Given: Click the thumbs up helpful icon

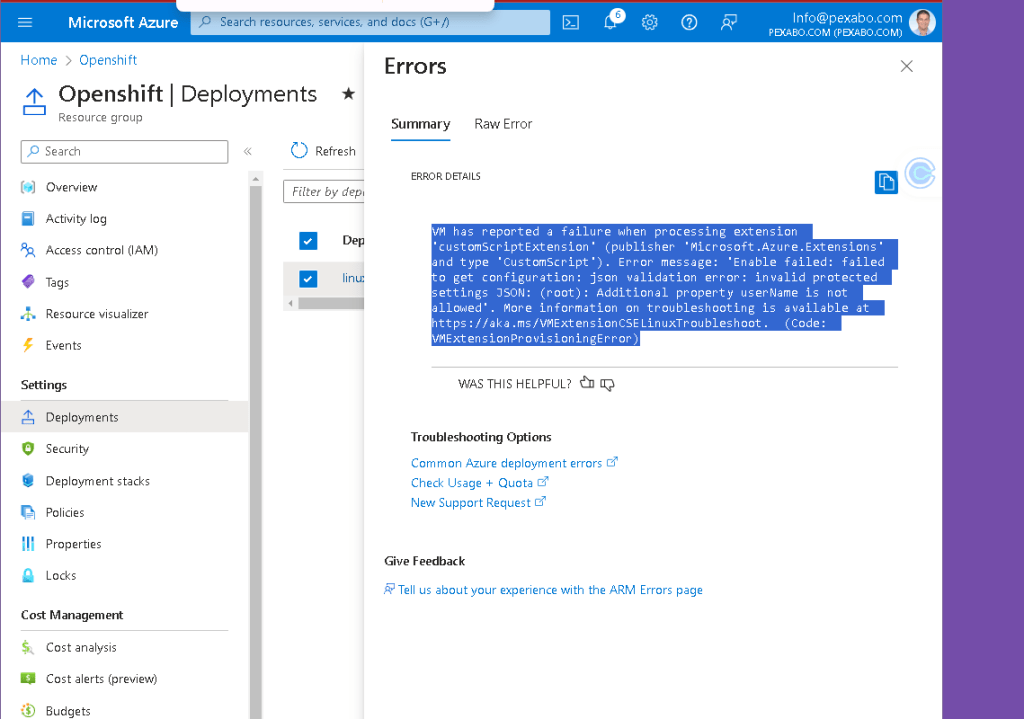Looking at the screenshot, I should [587, 383].
